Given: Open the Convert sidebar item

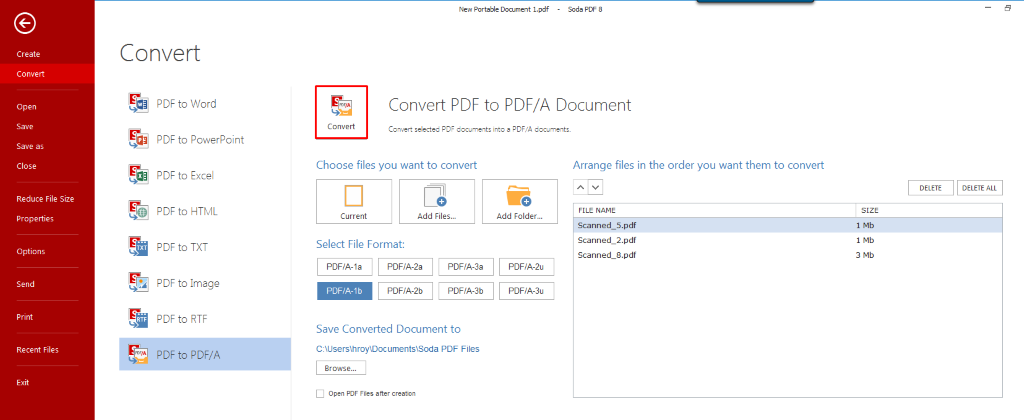Looking at the screenshot, I should point(47,74).
